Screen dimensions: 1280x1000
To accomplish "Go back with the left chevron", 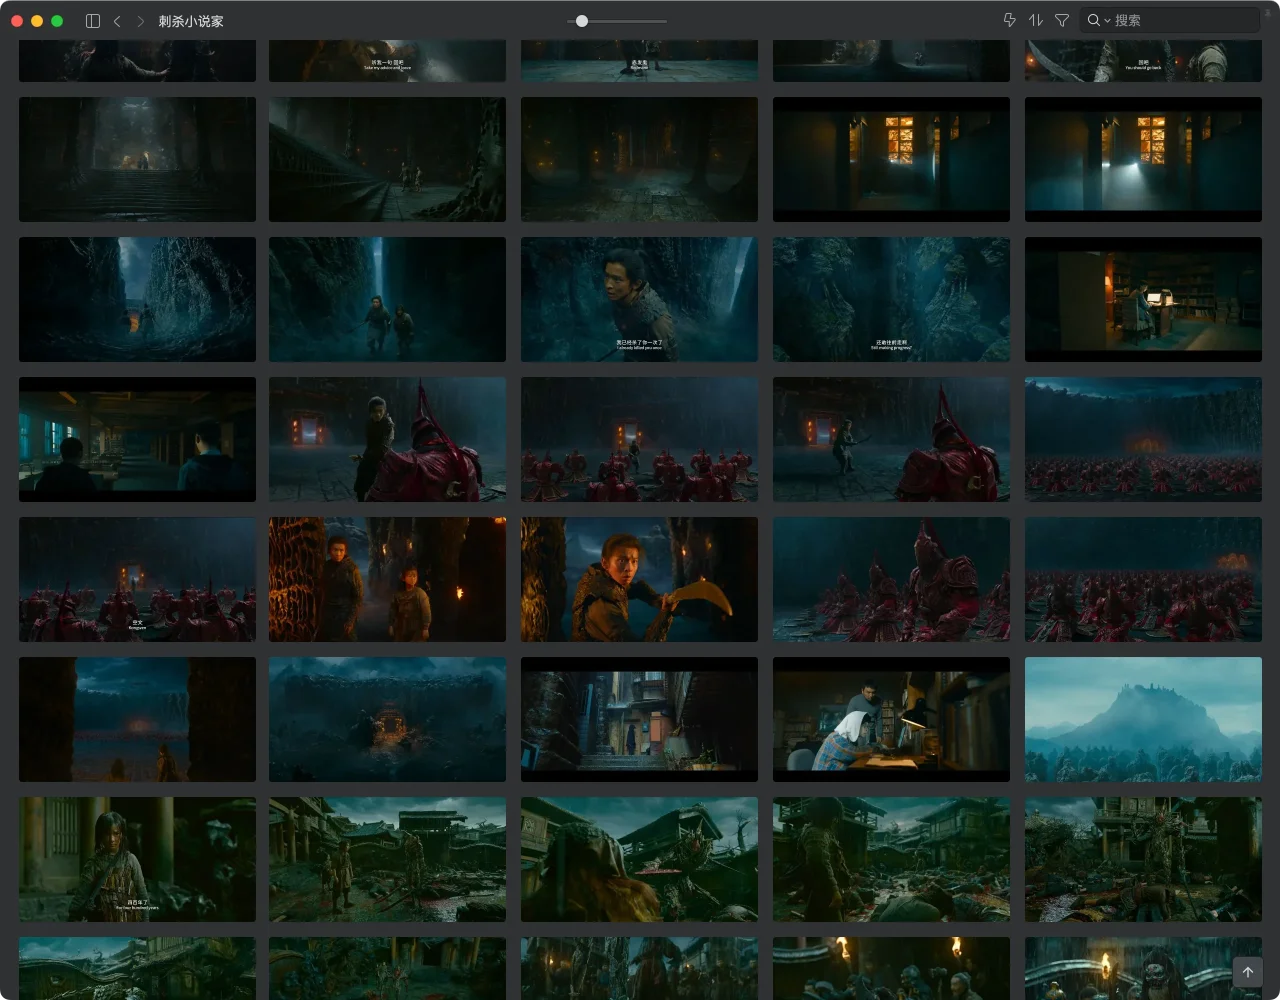I will 117,20.
